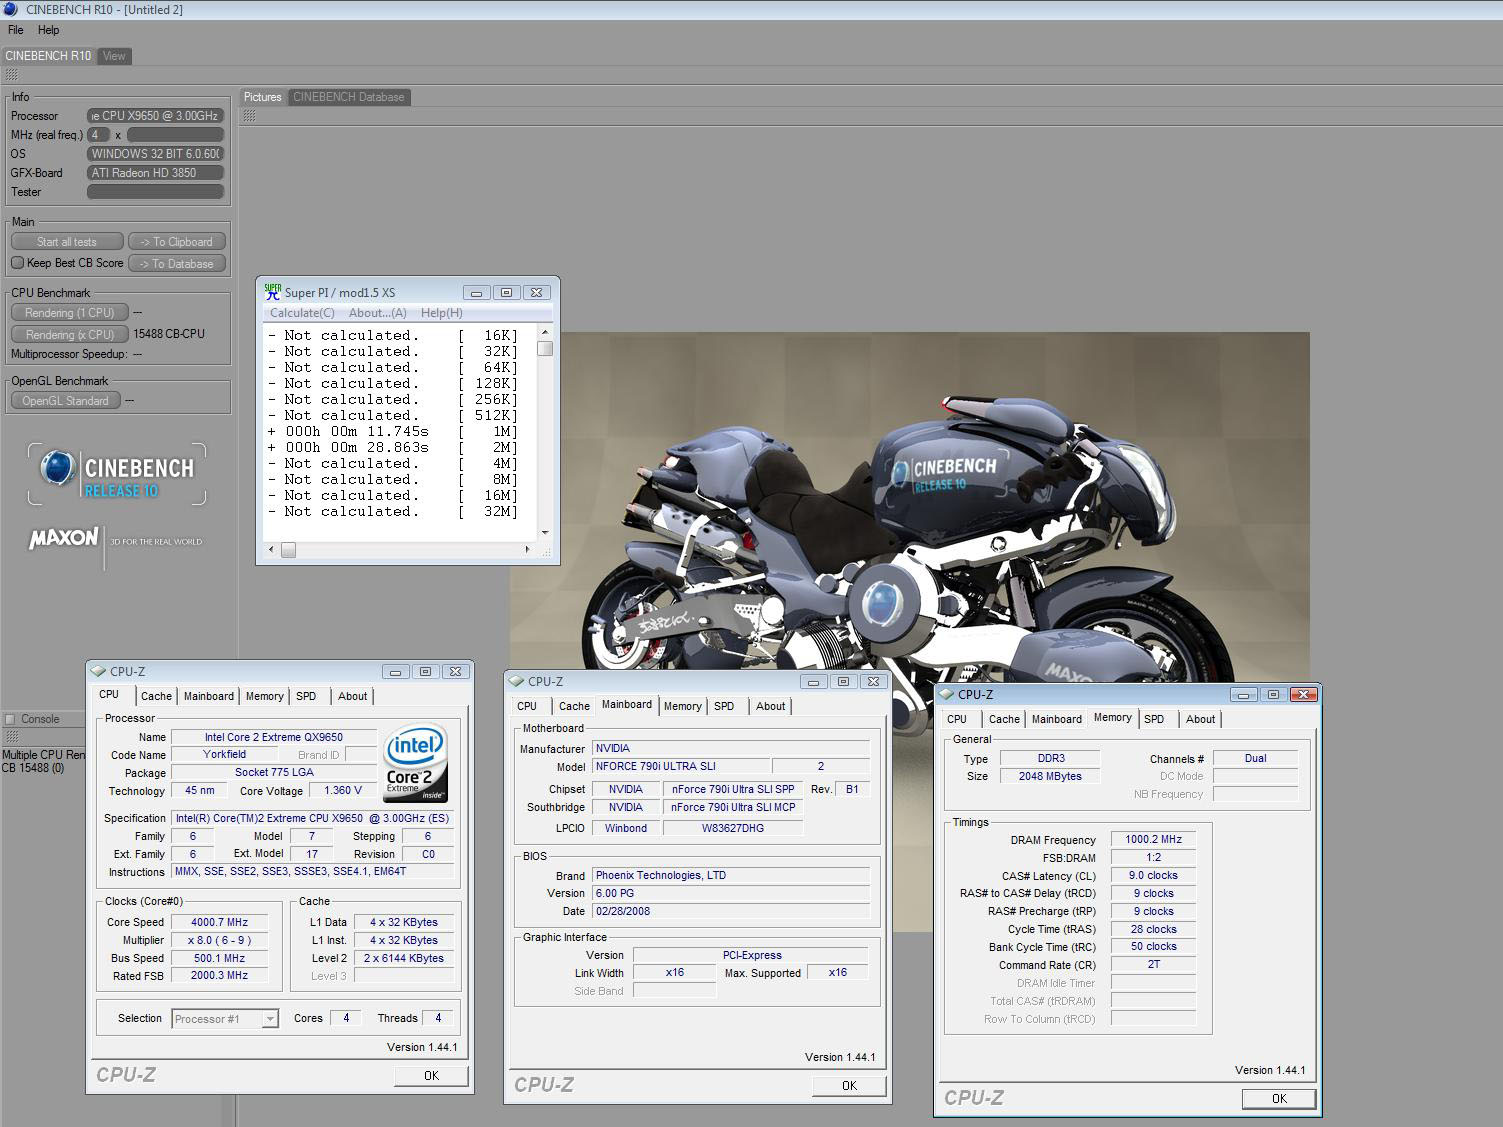The image size is (1503, 1127).
Task: Click Super PI horizontal scrollbar right arrow
Action: tap(528, 549)
